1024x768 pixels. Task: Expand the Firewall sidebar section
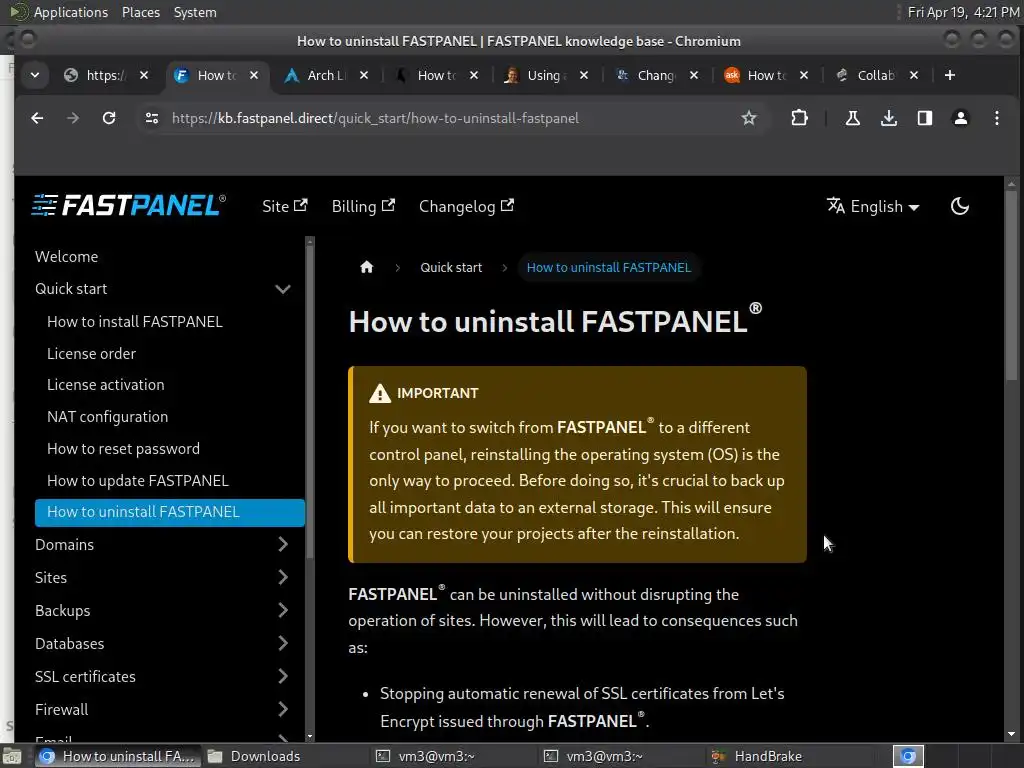pyautogui.click(x=283, y=709)
